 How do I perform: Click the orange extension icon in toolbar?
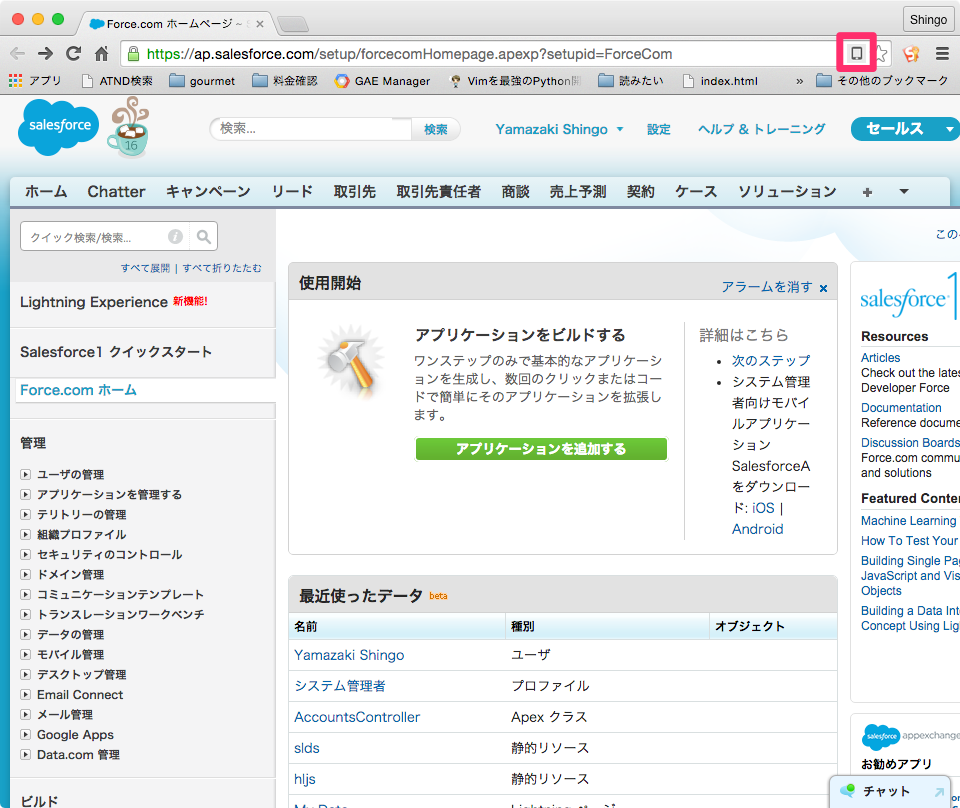pos(911,54)
